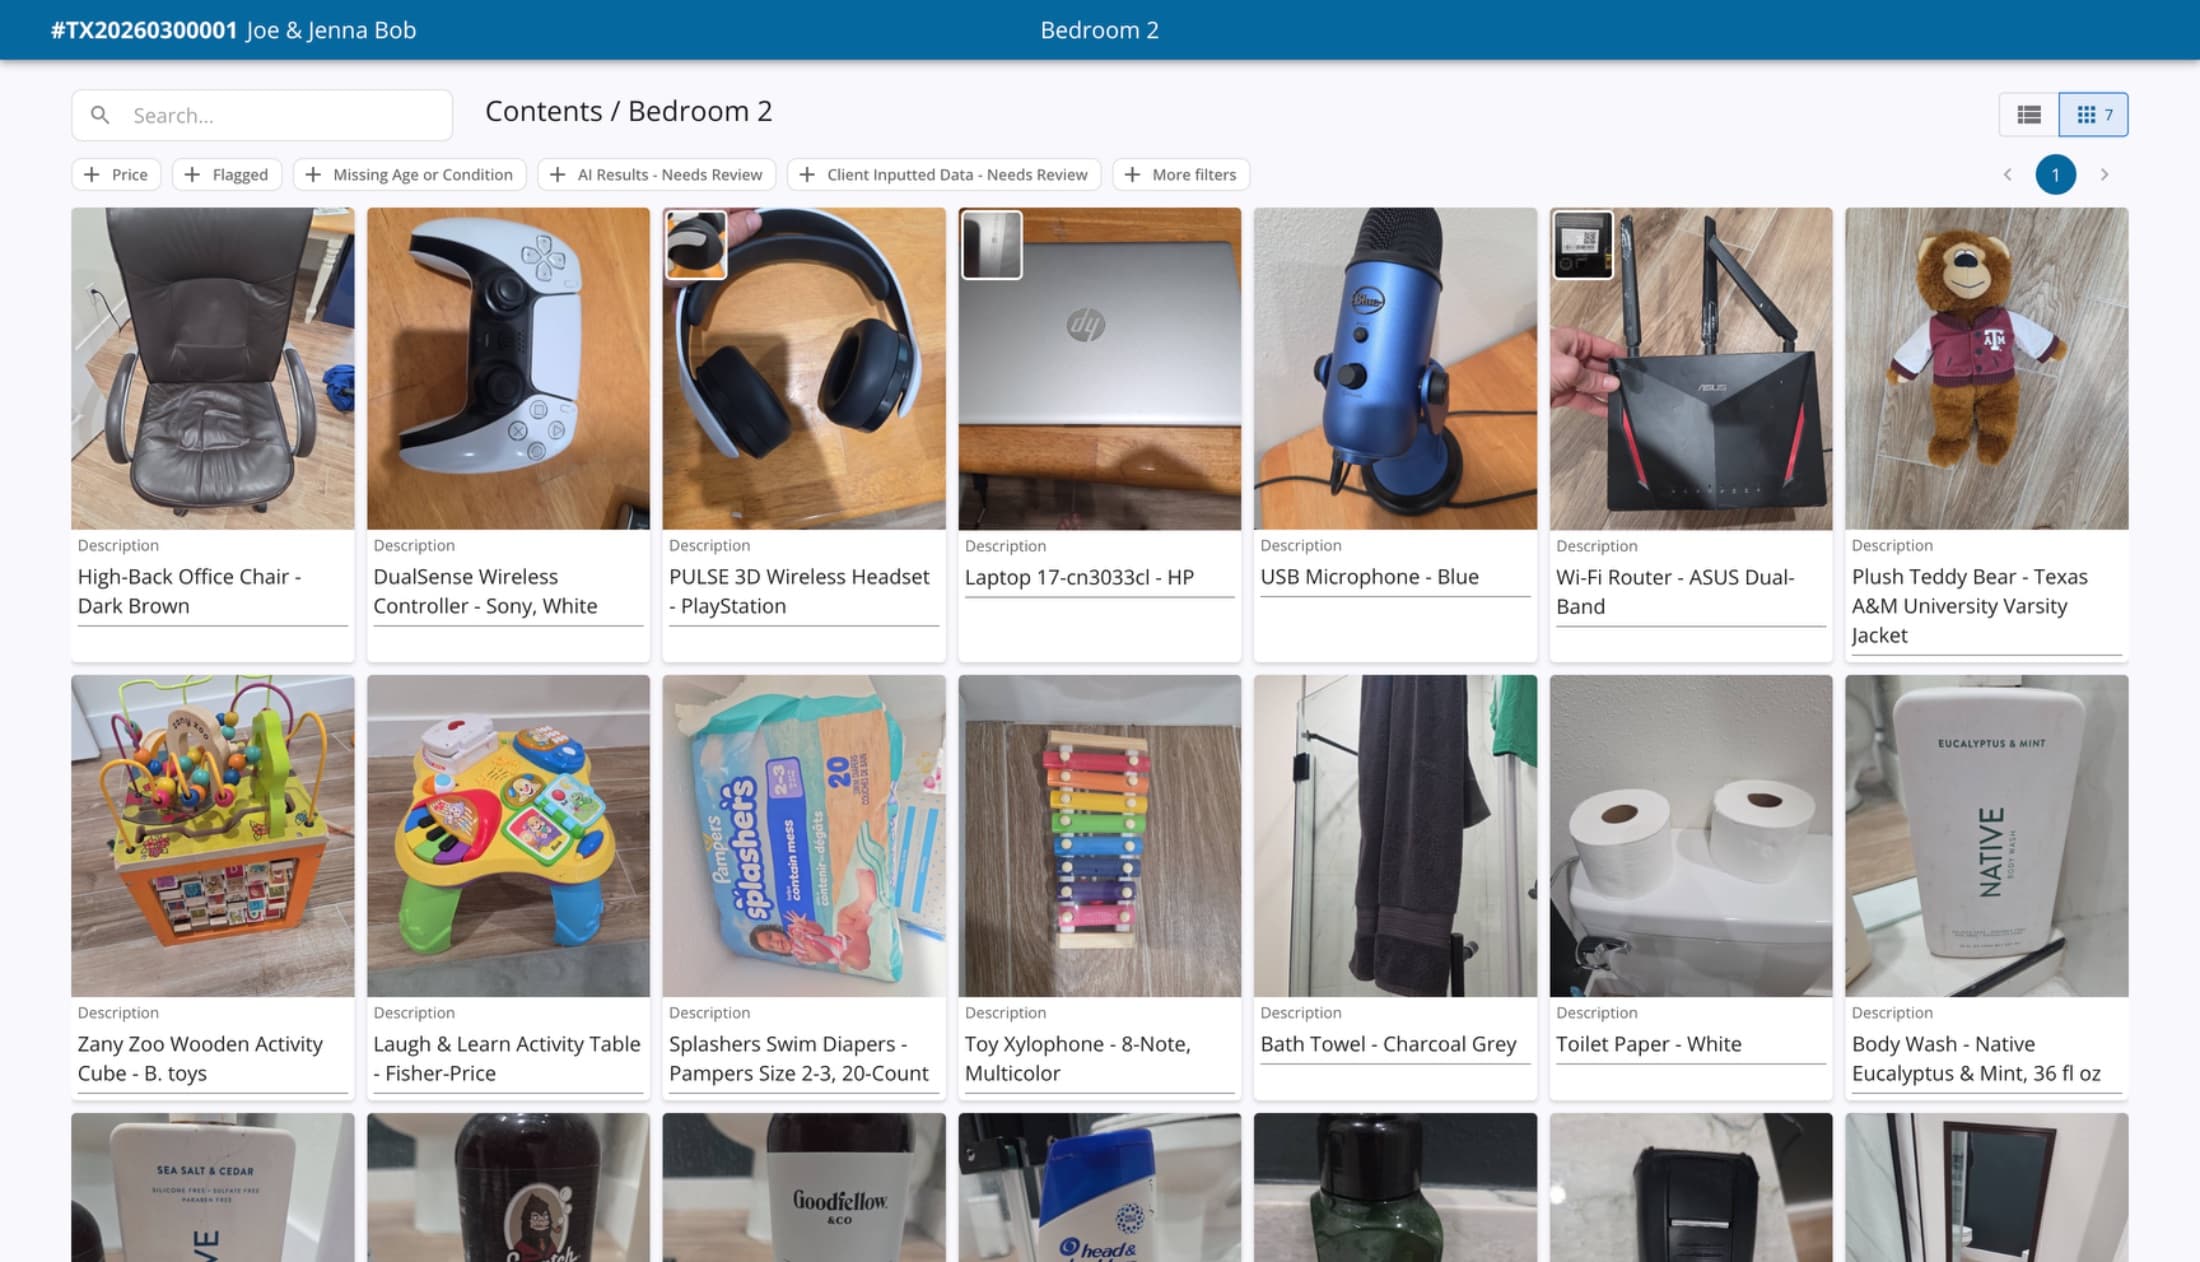Edit description Toilet Paper - White
Screen dimensions: 2200x1262
click(1691, 1044)
